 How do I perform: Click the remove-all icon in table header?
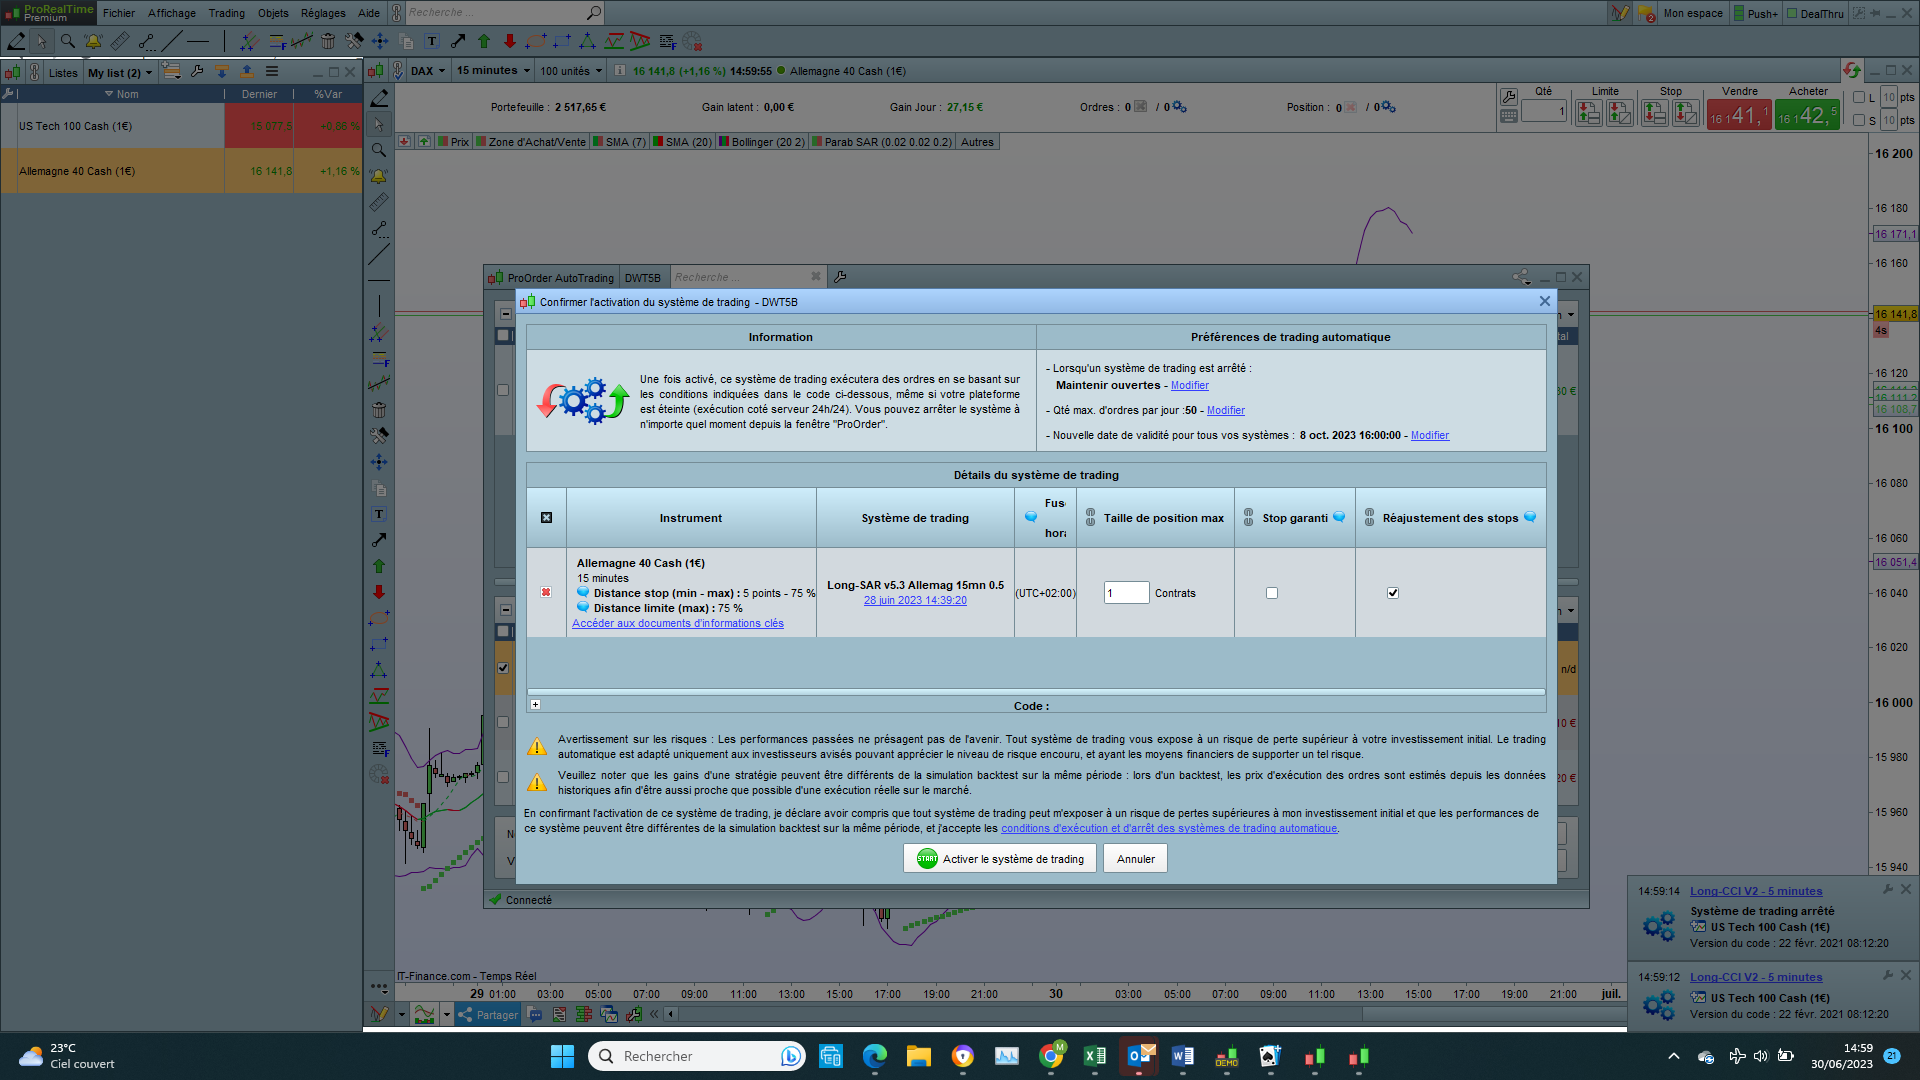tap(546, 518)
